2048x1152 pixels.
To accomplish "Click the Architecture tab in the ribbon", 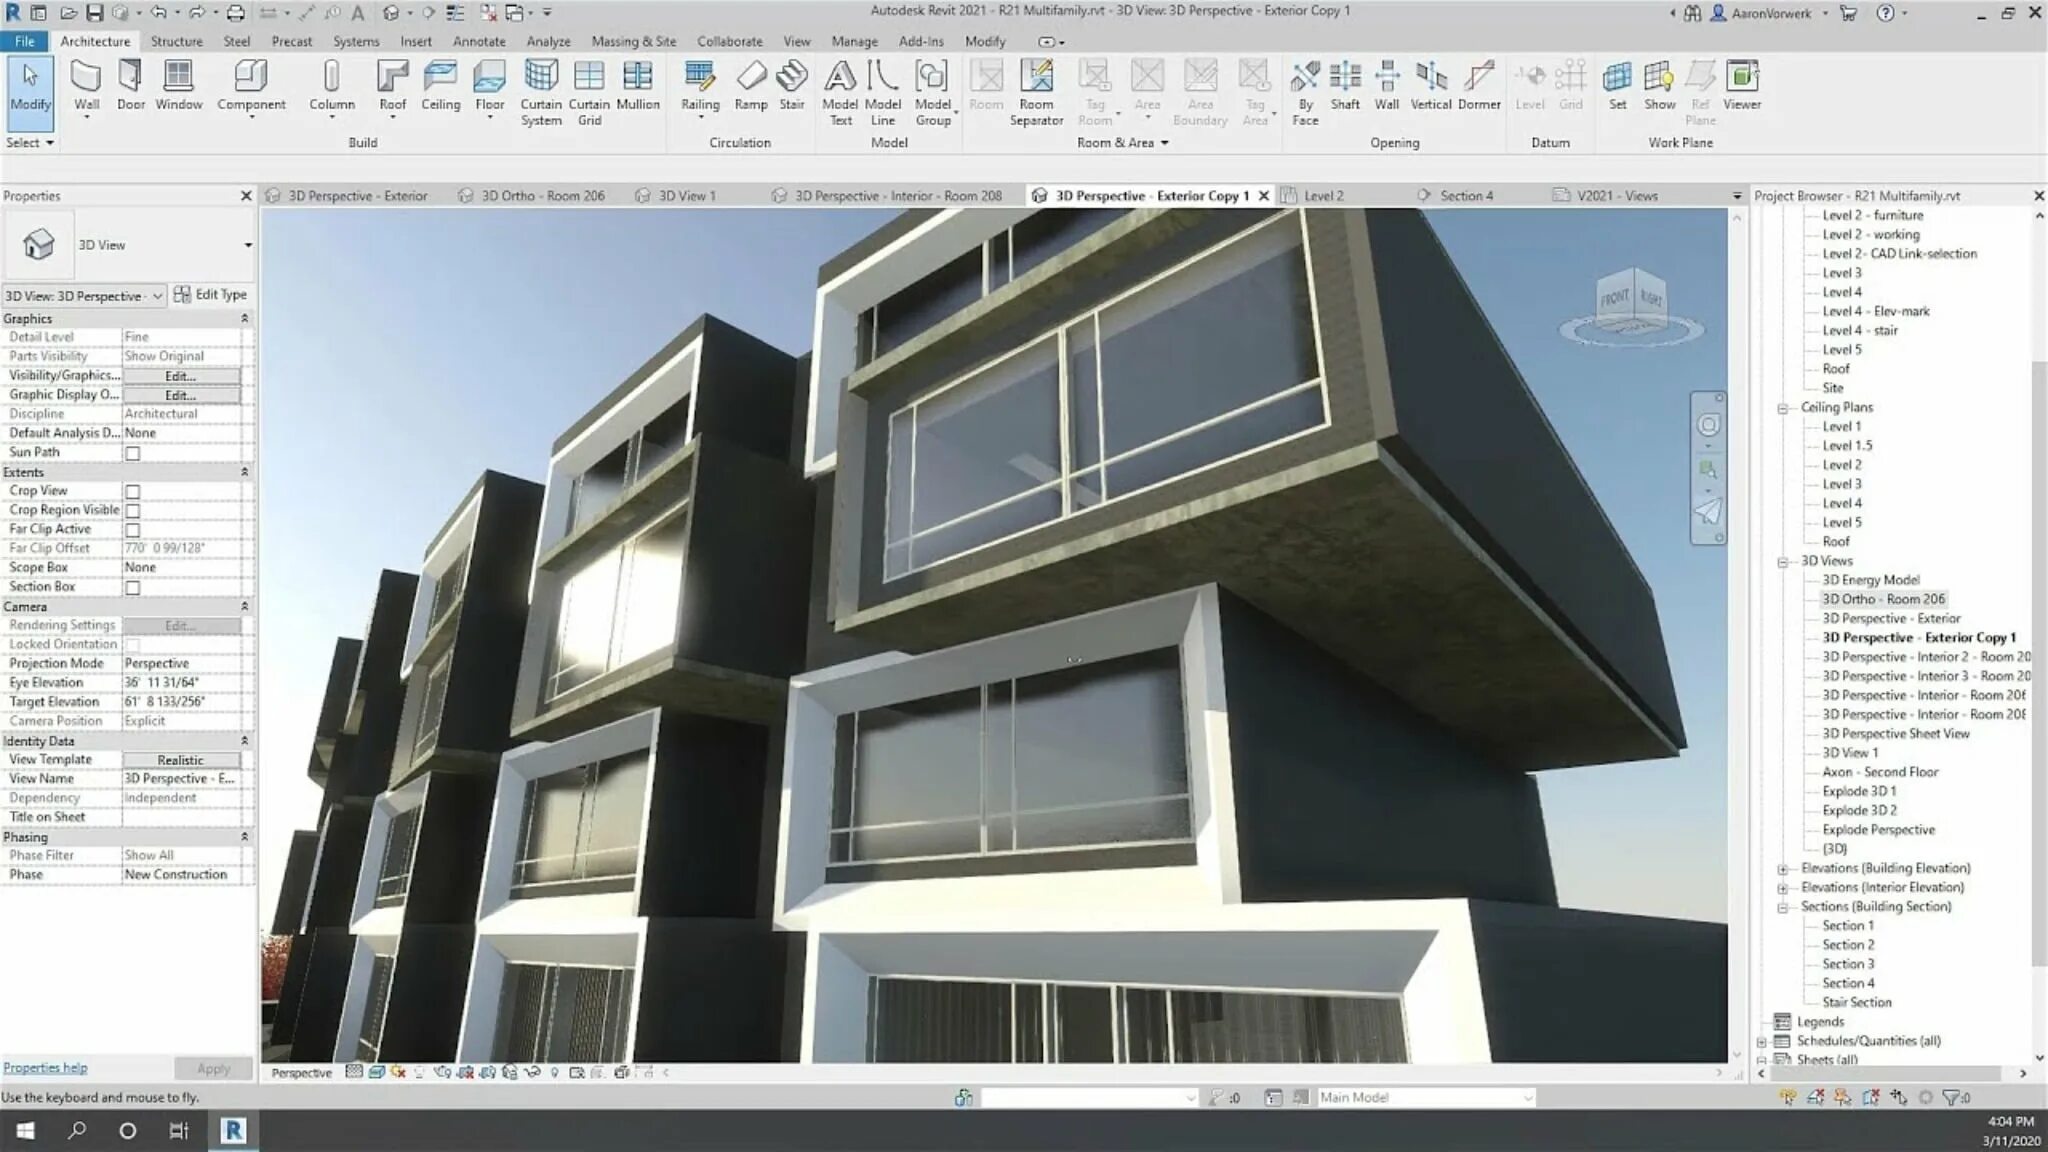I will (94, 41).
